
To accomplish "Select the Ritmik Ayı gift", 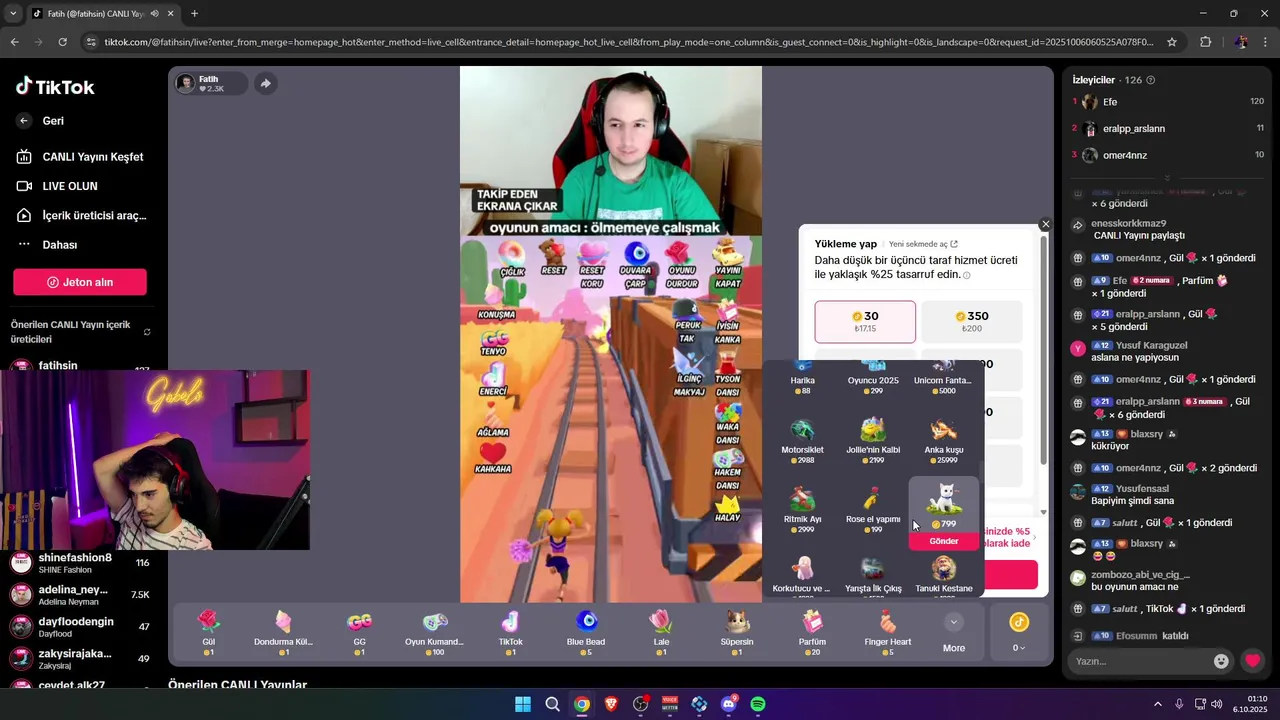I will point(802,509).
